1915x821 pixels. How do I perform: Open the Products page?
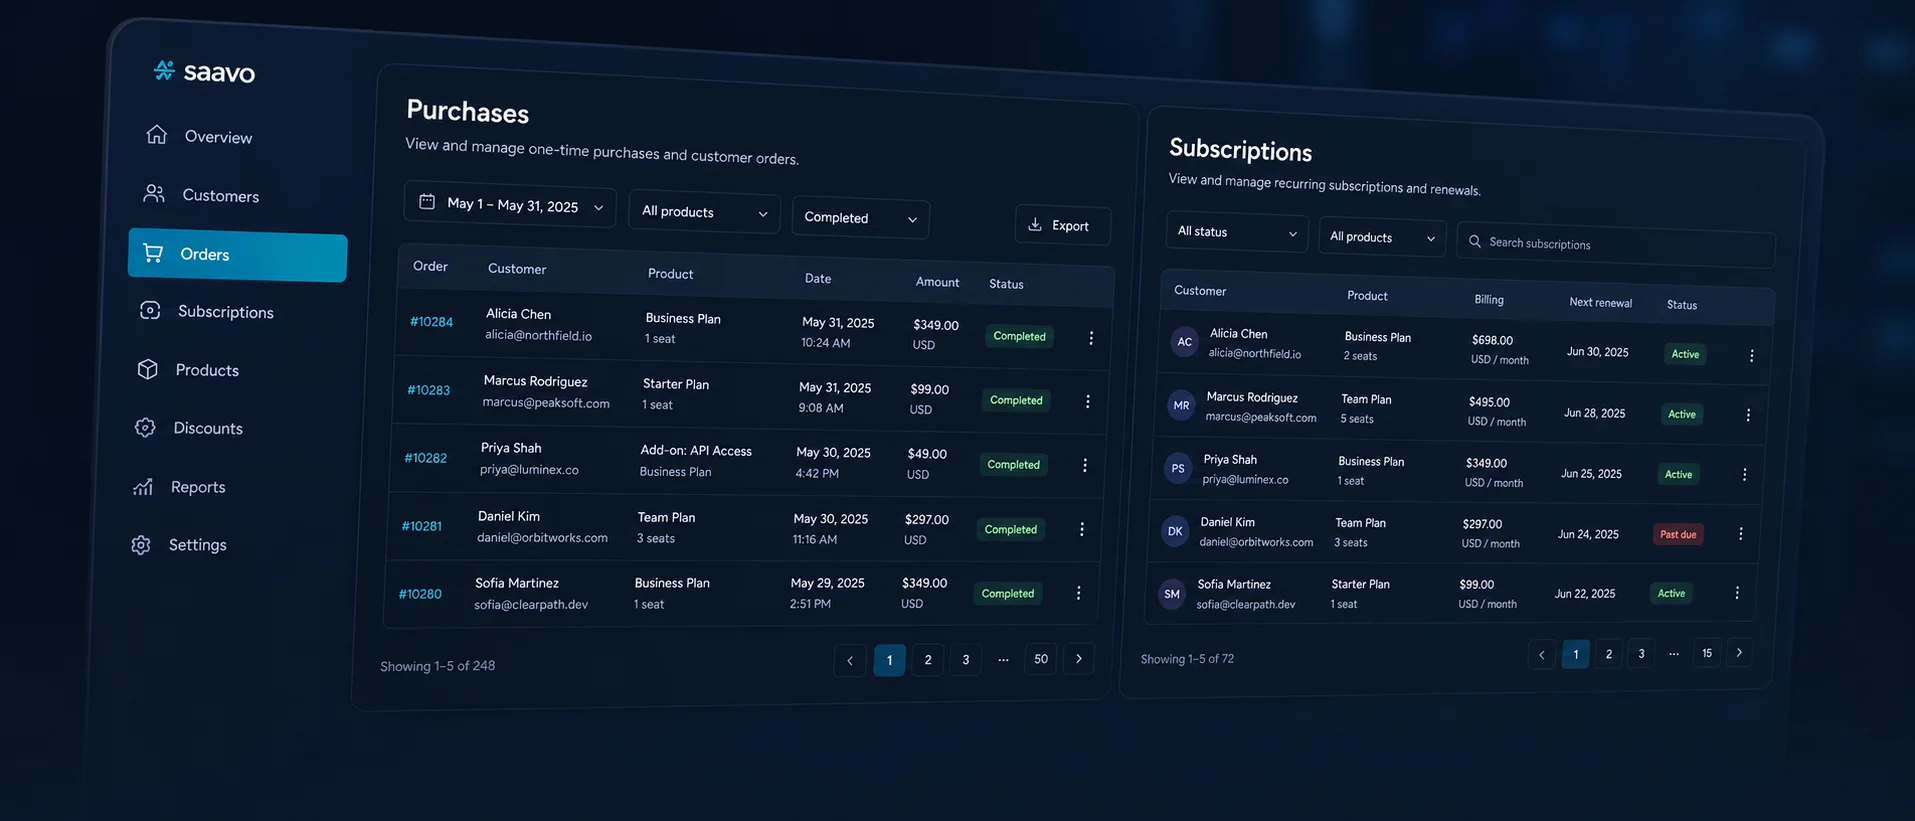189,370
